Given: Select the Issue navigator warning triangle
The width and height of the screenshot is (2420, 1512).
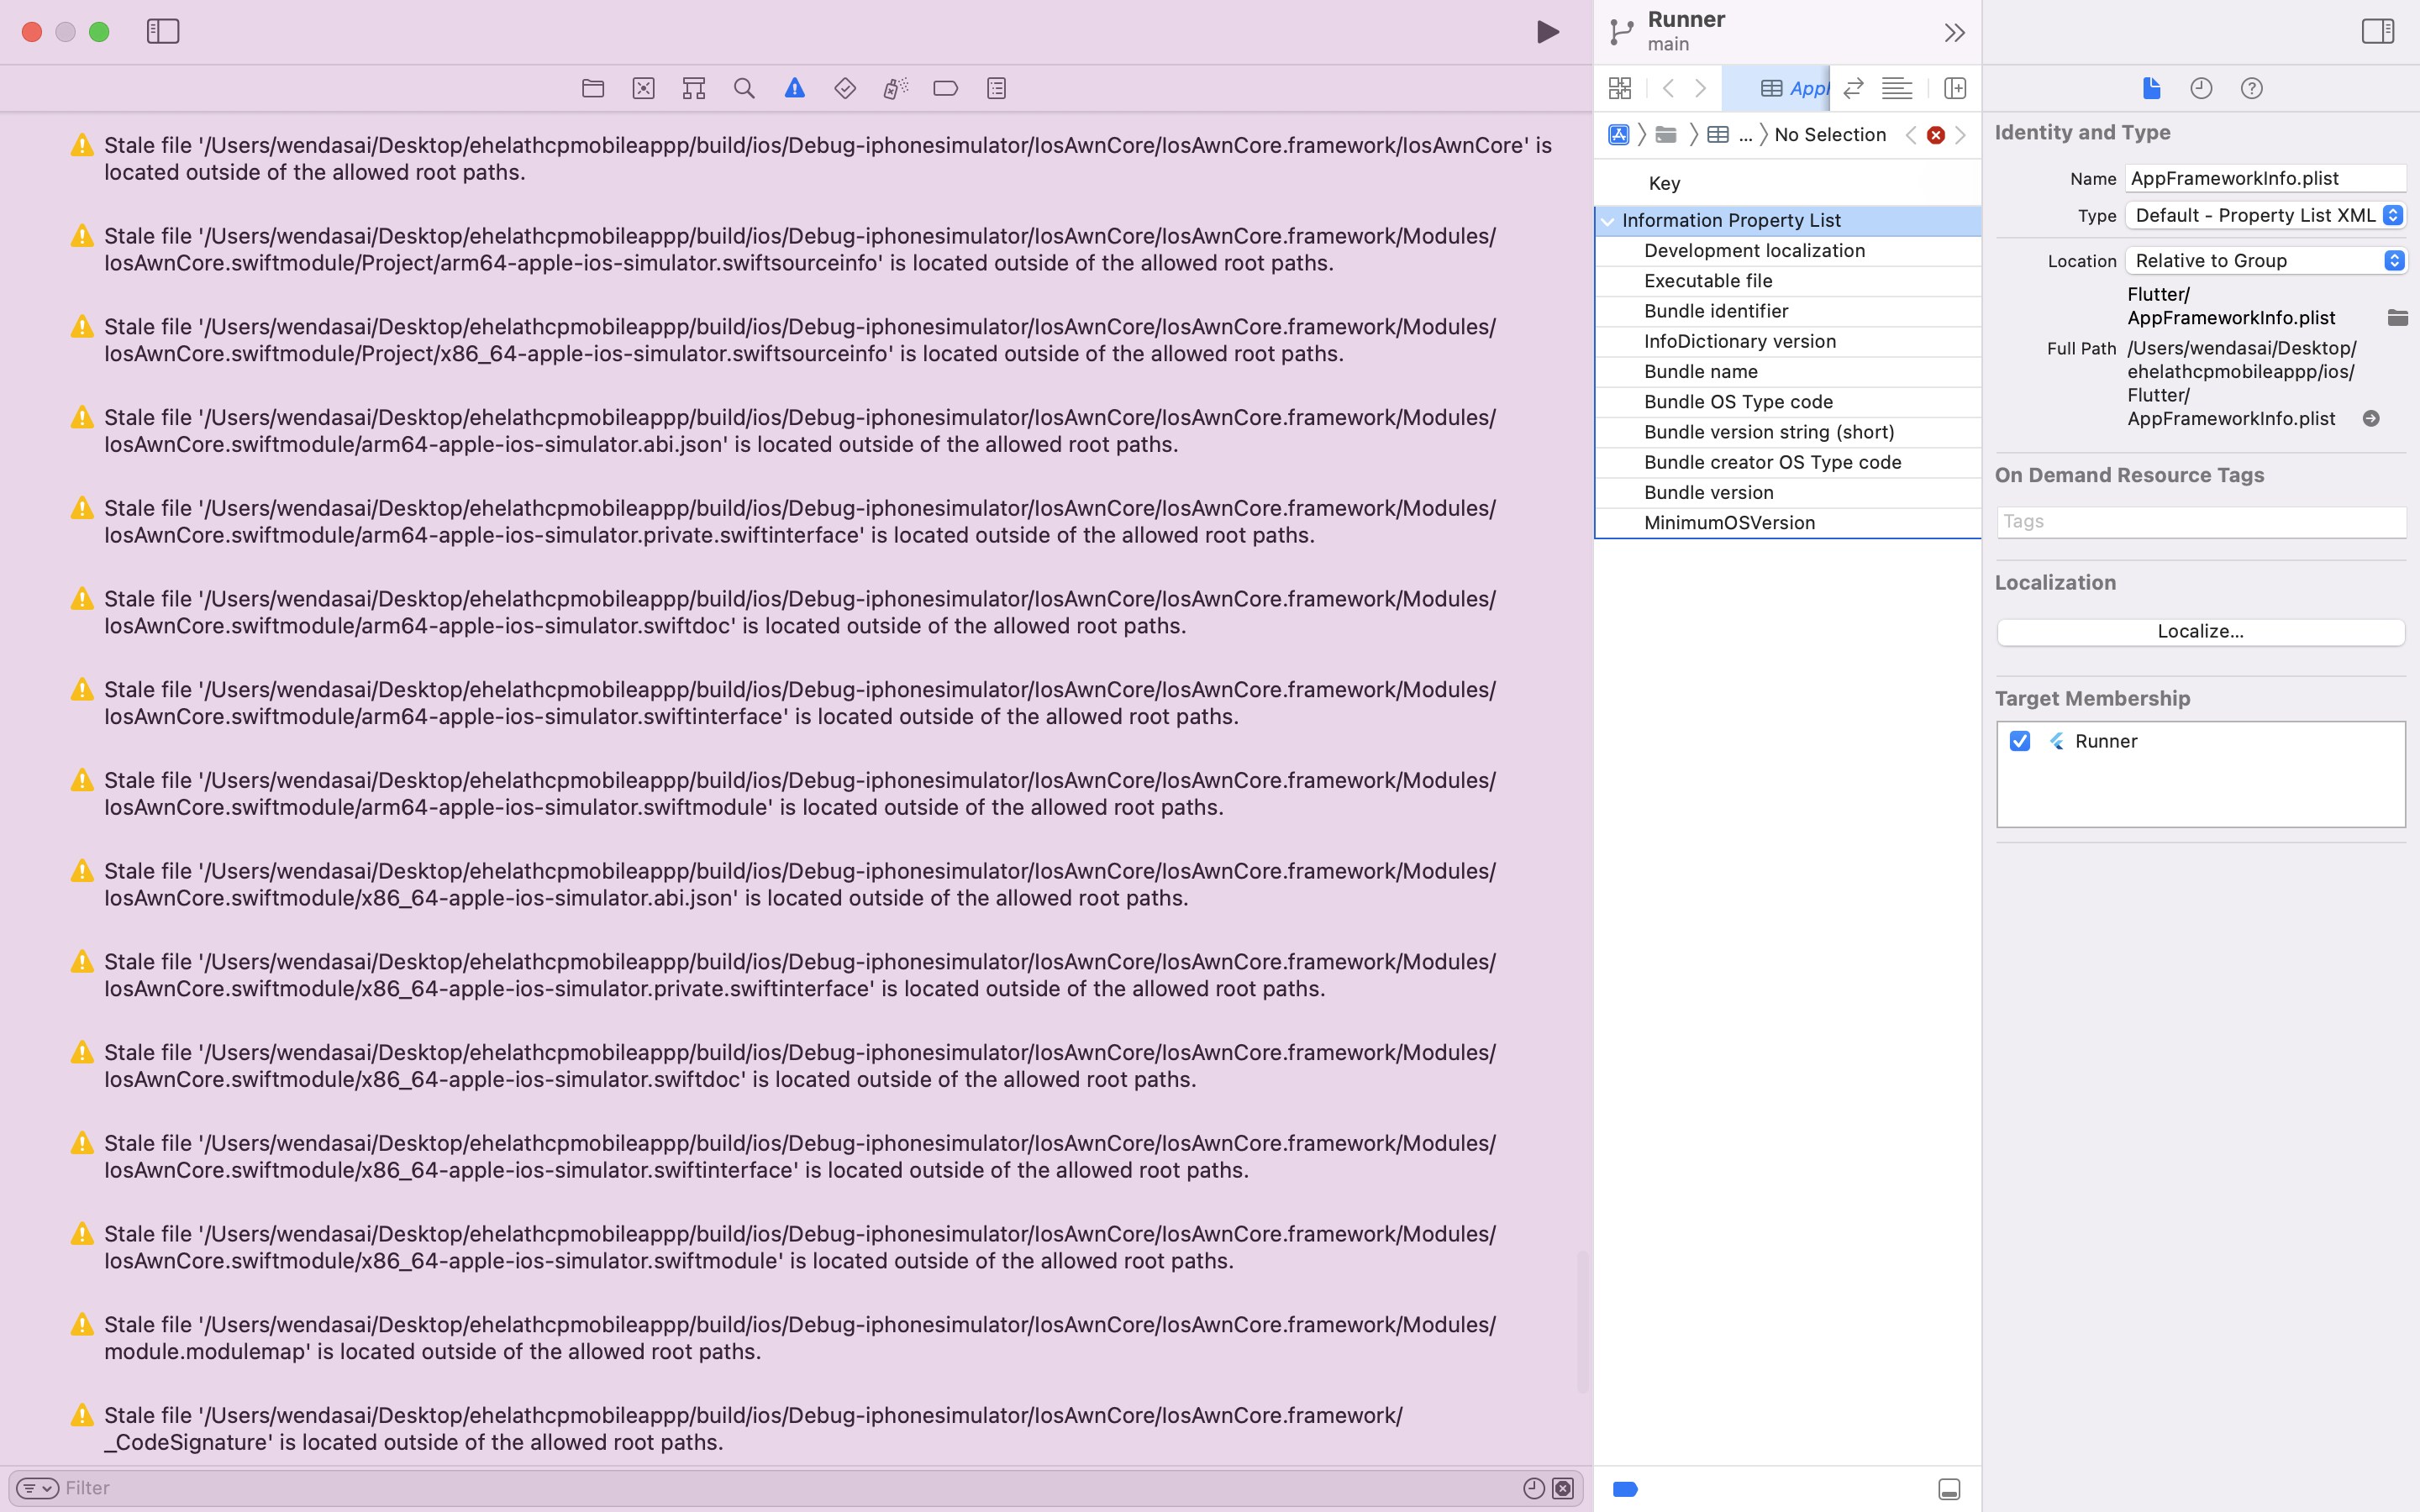Looking at the screenshot, I should (793, 88).
